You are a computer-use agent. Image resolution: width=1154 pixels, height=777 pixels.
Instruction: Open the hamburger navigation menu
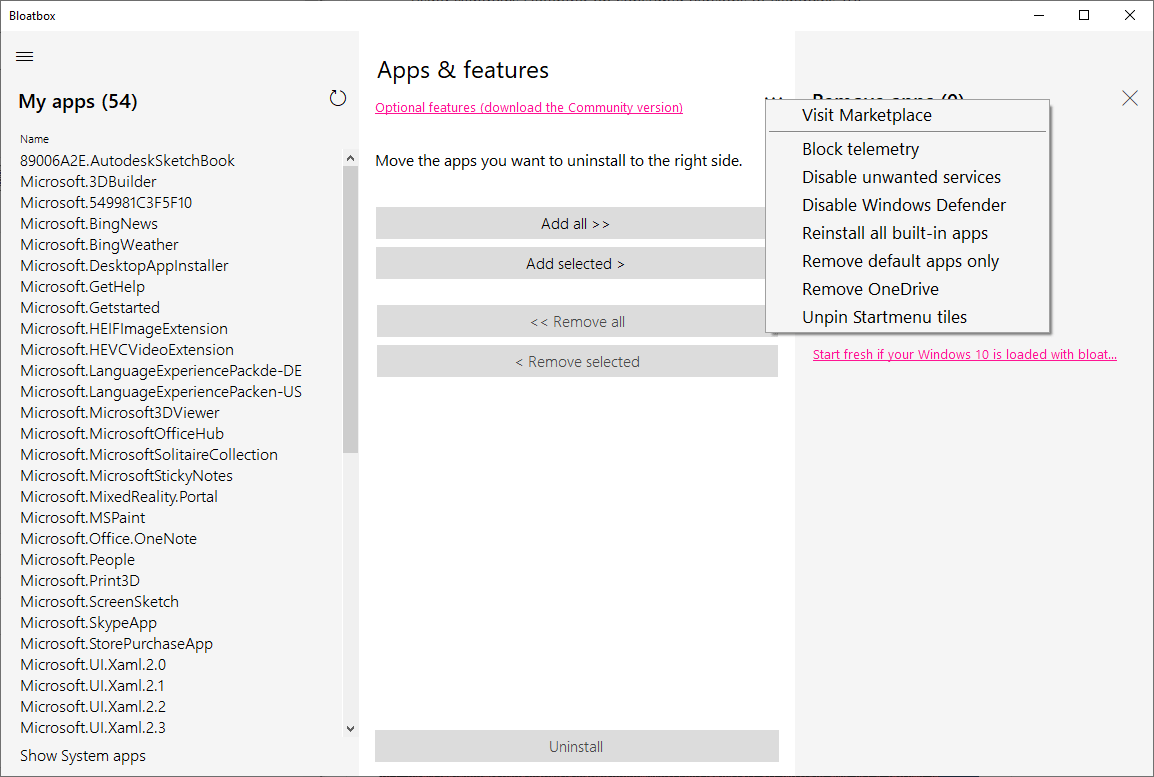tap(24, 57)
